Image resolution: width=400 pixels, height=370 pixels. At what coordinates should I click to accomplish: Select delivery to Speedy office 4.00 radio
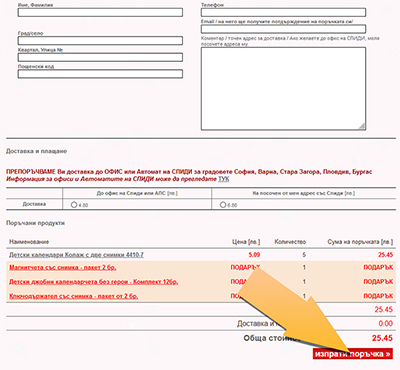[x=74, y=205]
